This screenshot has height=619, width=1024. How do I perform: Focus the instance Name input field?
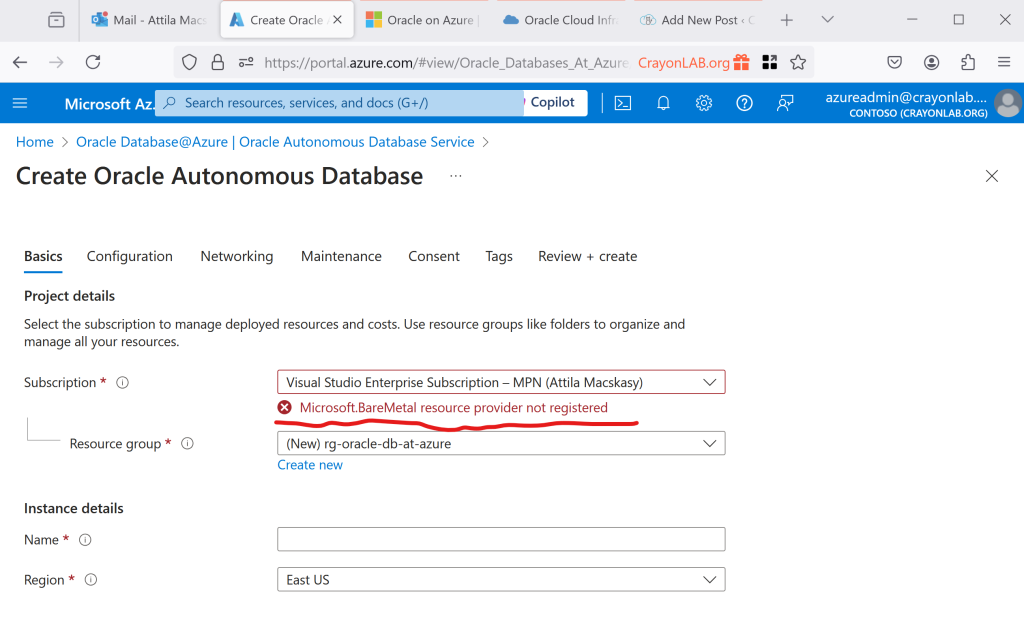[500, 540]
